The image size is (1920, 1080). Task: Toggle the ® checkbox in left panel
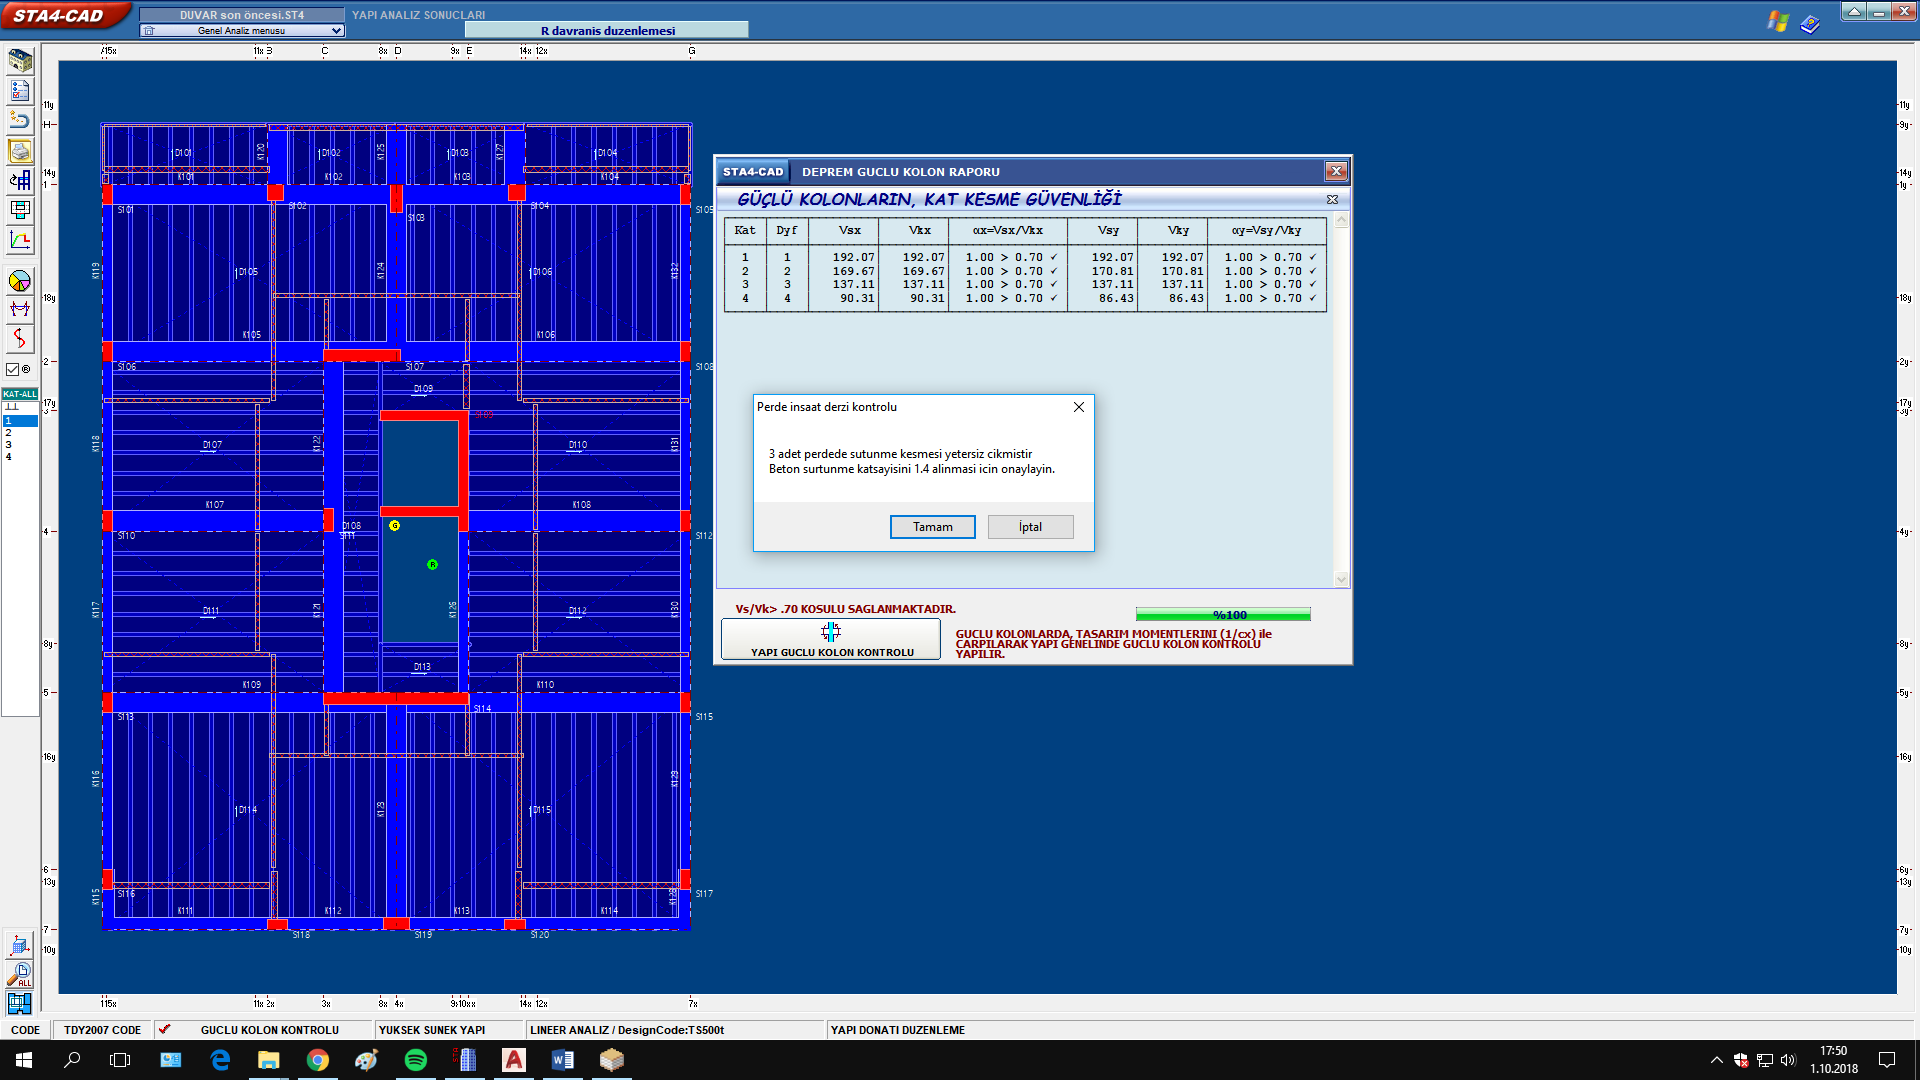coord(13,369)
